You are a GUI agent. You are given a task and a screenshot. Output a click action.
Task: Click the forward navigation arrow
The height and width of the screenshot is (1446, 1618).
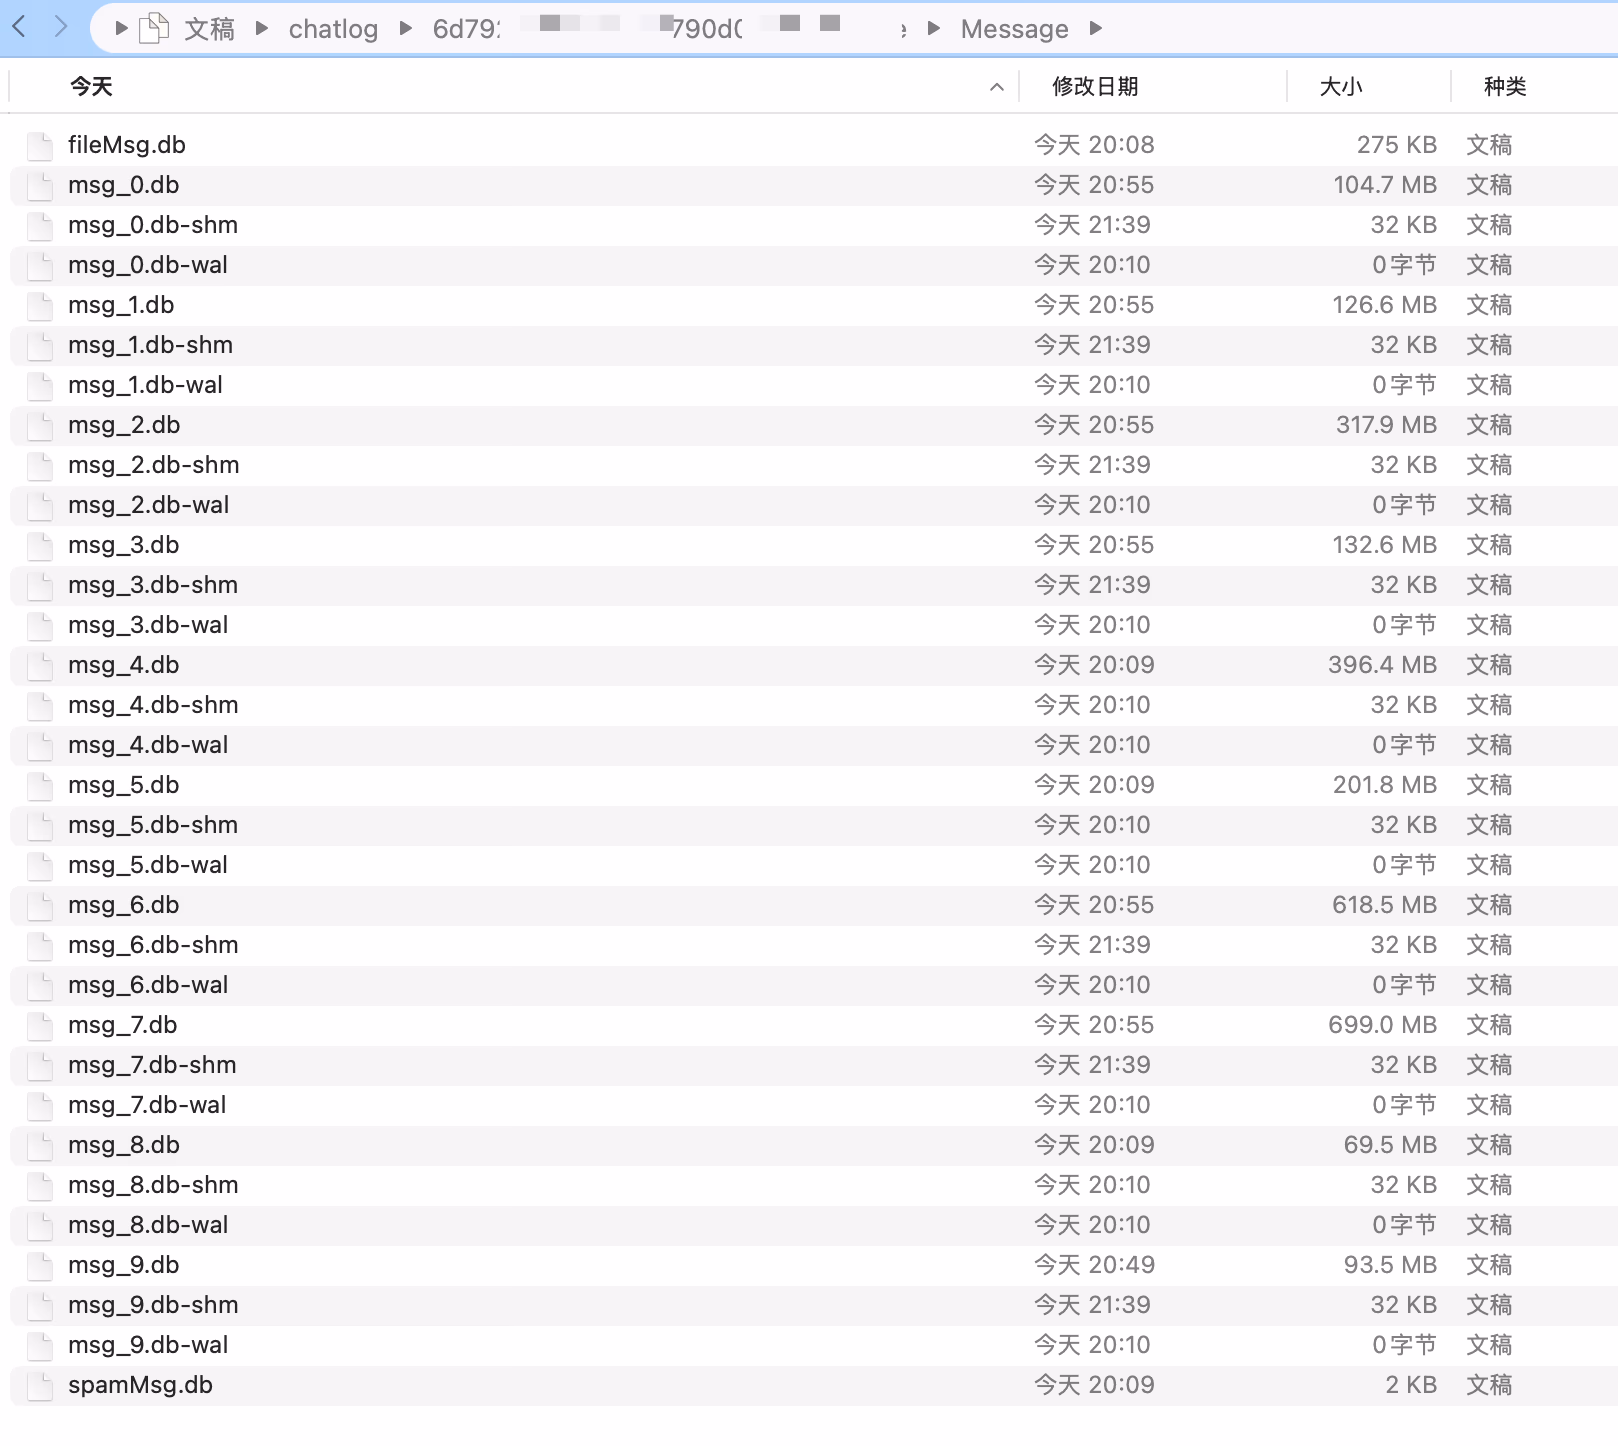point(61,27)
